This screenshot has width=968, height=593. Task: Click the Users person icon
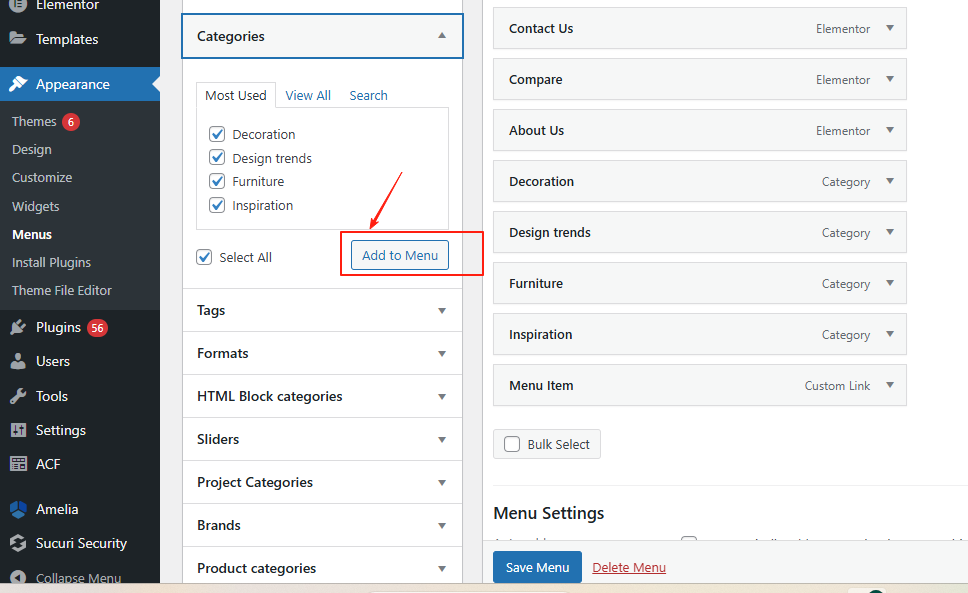pyautogui.click(x=18, y=361)
